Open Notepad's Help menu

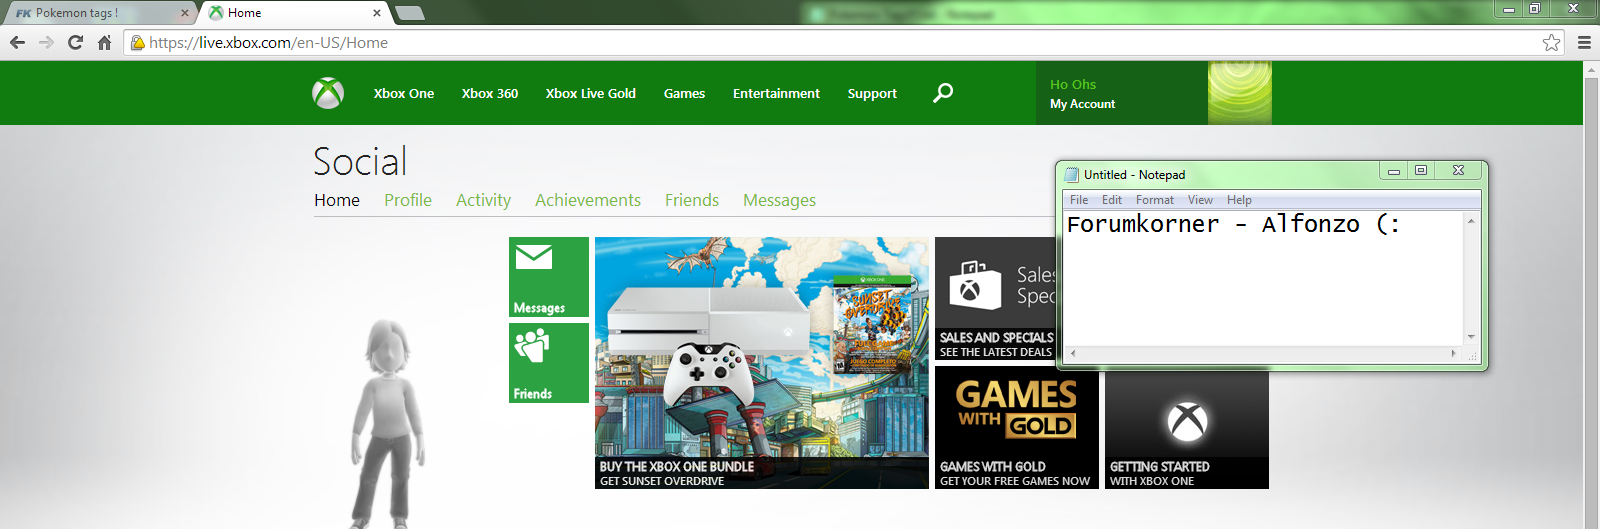click(x=1239, y=200)
